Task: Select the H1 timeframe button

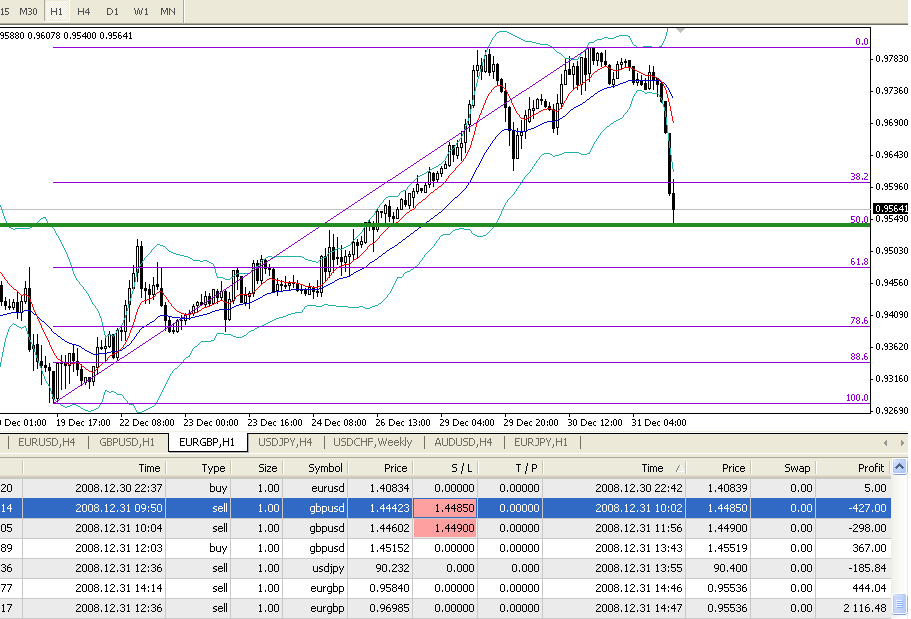Action: point(57,10)
